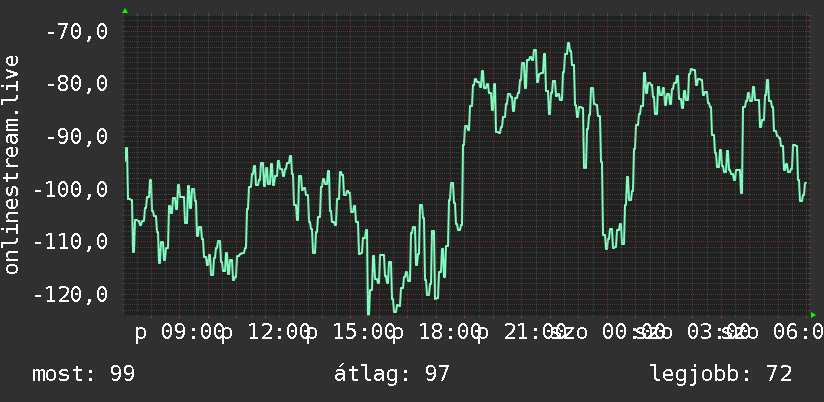Select the p 21:00 time label
The width and height of the screenshot is (824, 402).
pyautogui.click(x=523, y=333)
